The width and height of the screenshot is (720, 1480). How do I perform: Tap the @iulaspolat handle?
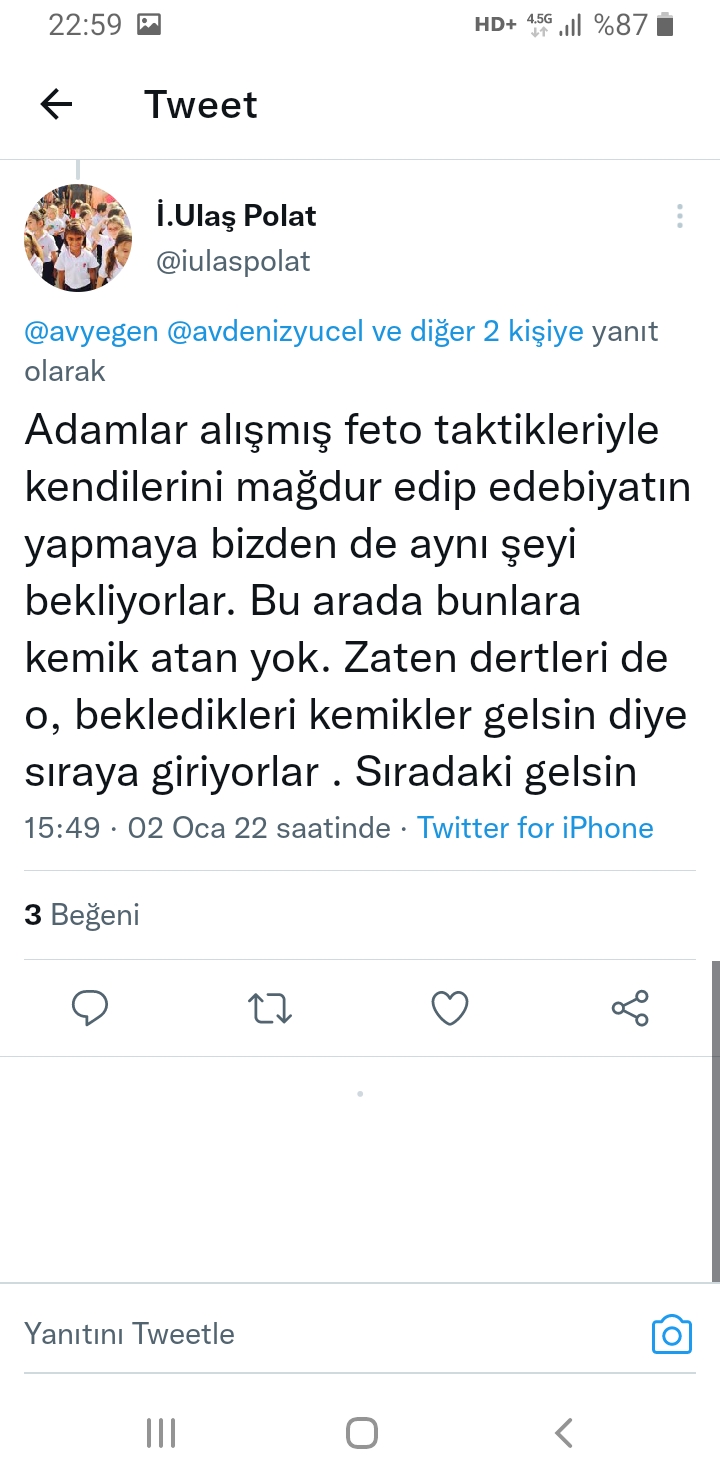pyautogui.click(x=233, y=261)
